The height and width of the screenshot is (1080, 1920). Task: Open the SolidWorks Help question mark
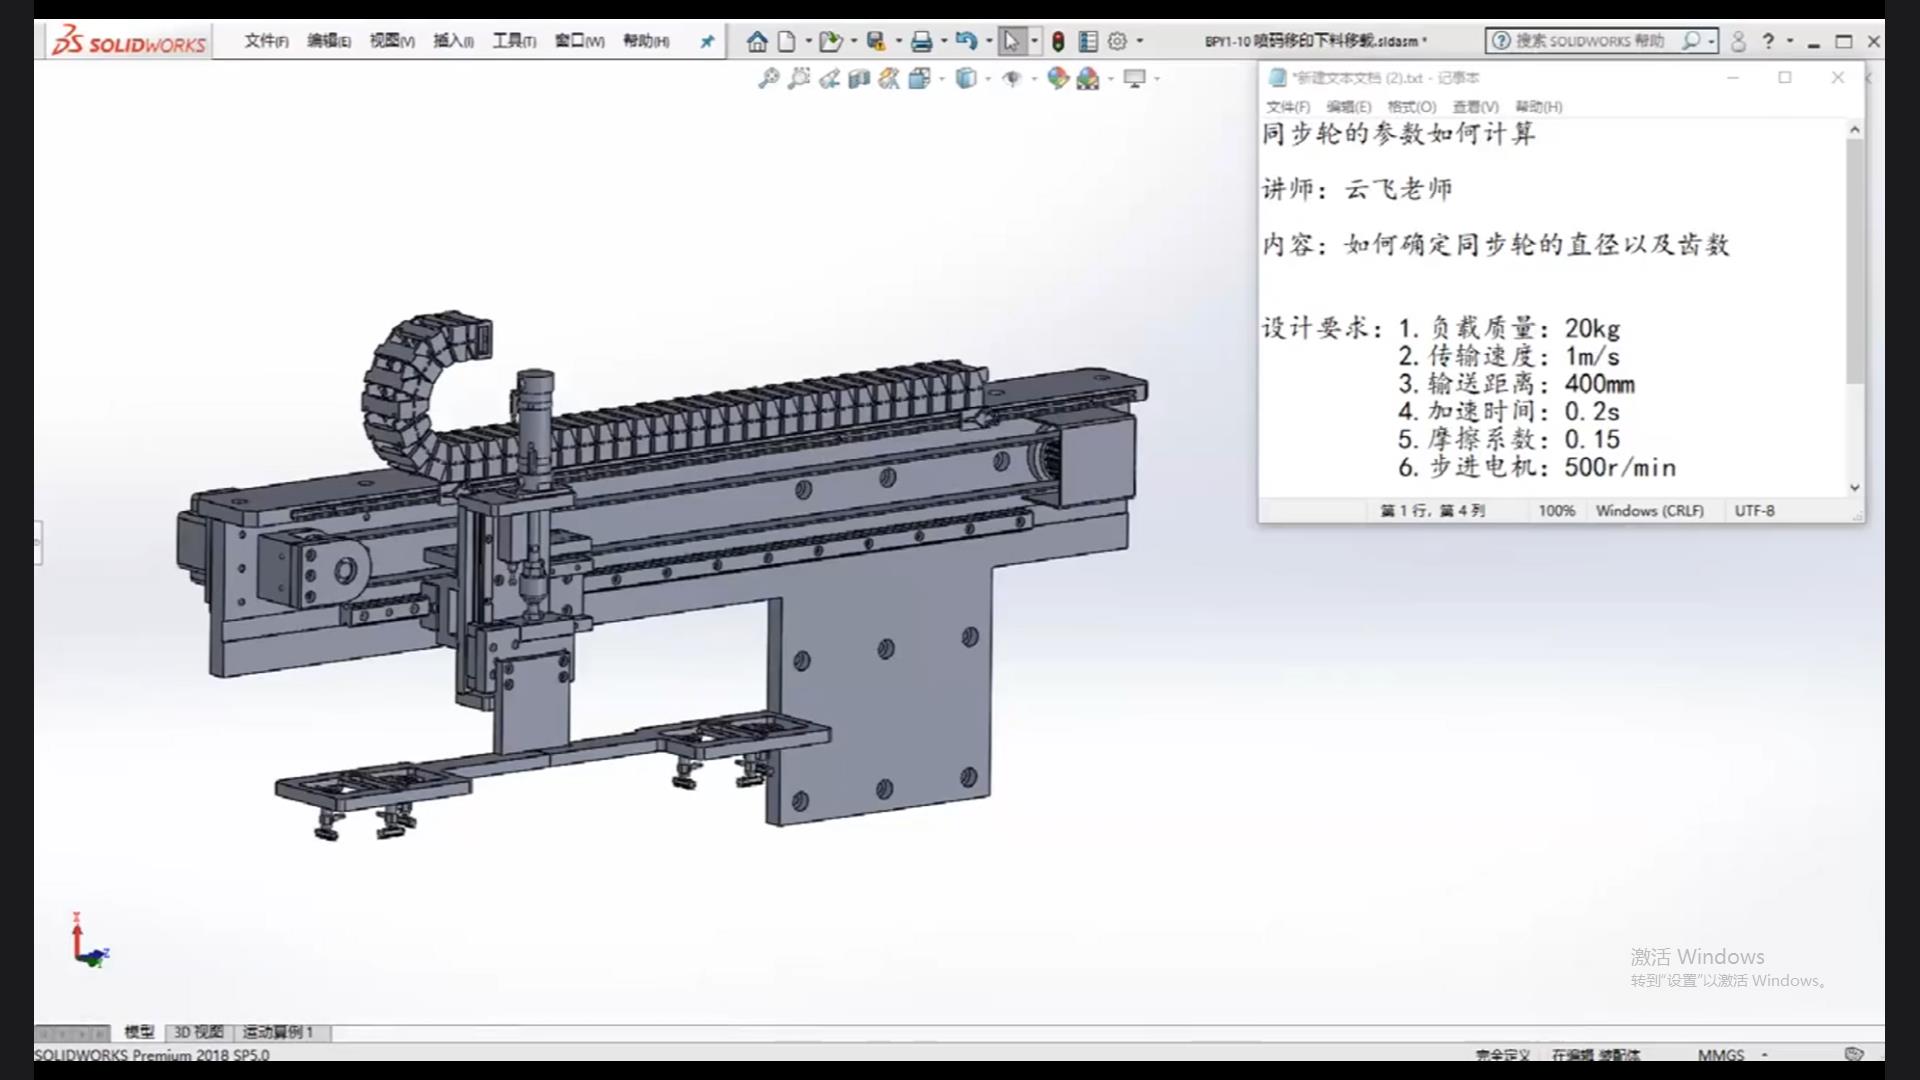point(1768,41)
